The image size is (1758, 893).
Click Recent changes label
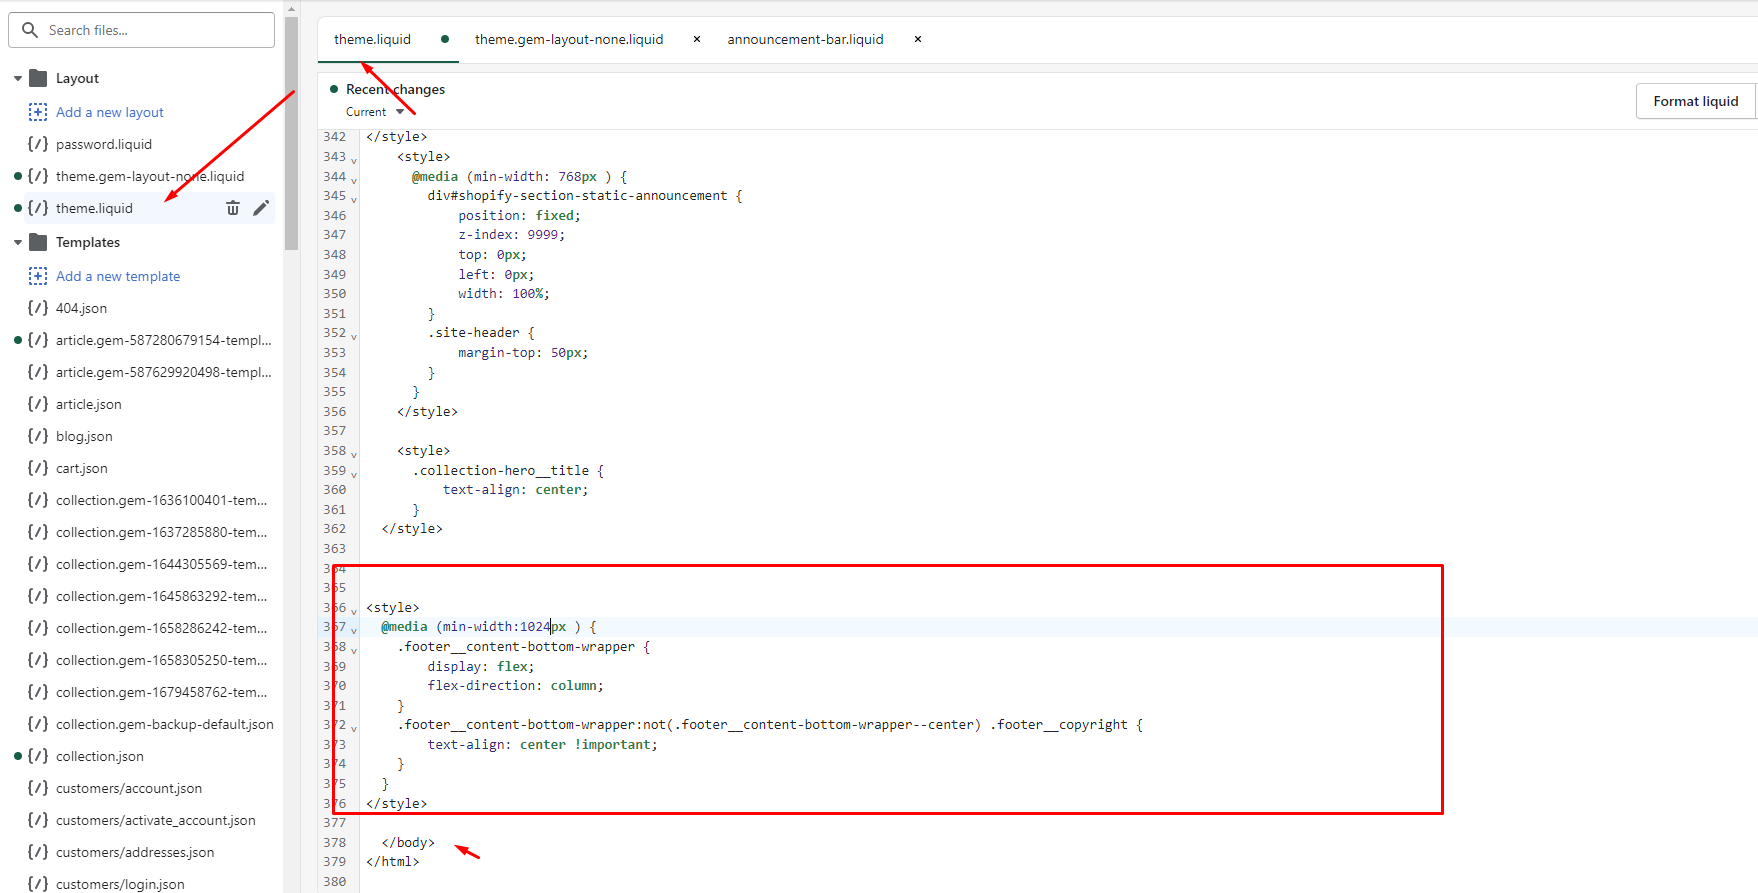(x=395, y=89)
